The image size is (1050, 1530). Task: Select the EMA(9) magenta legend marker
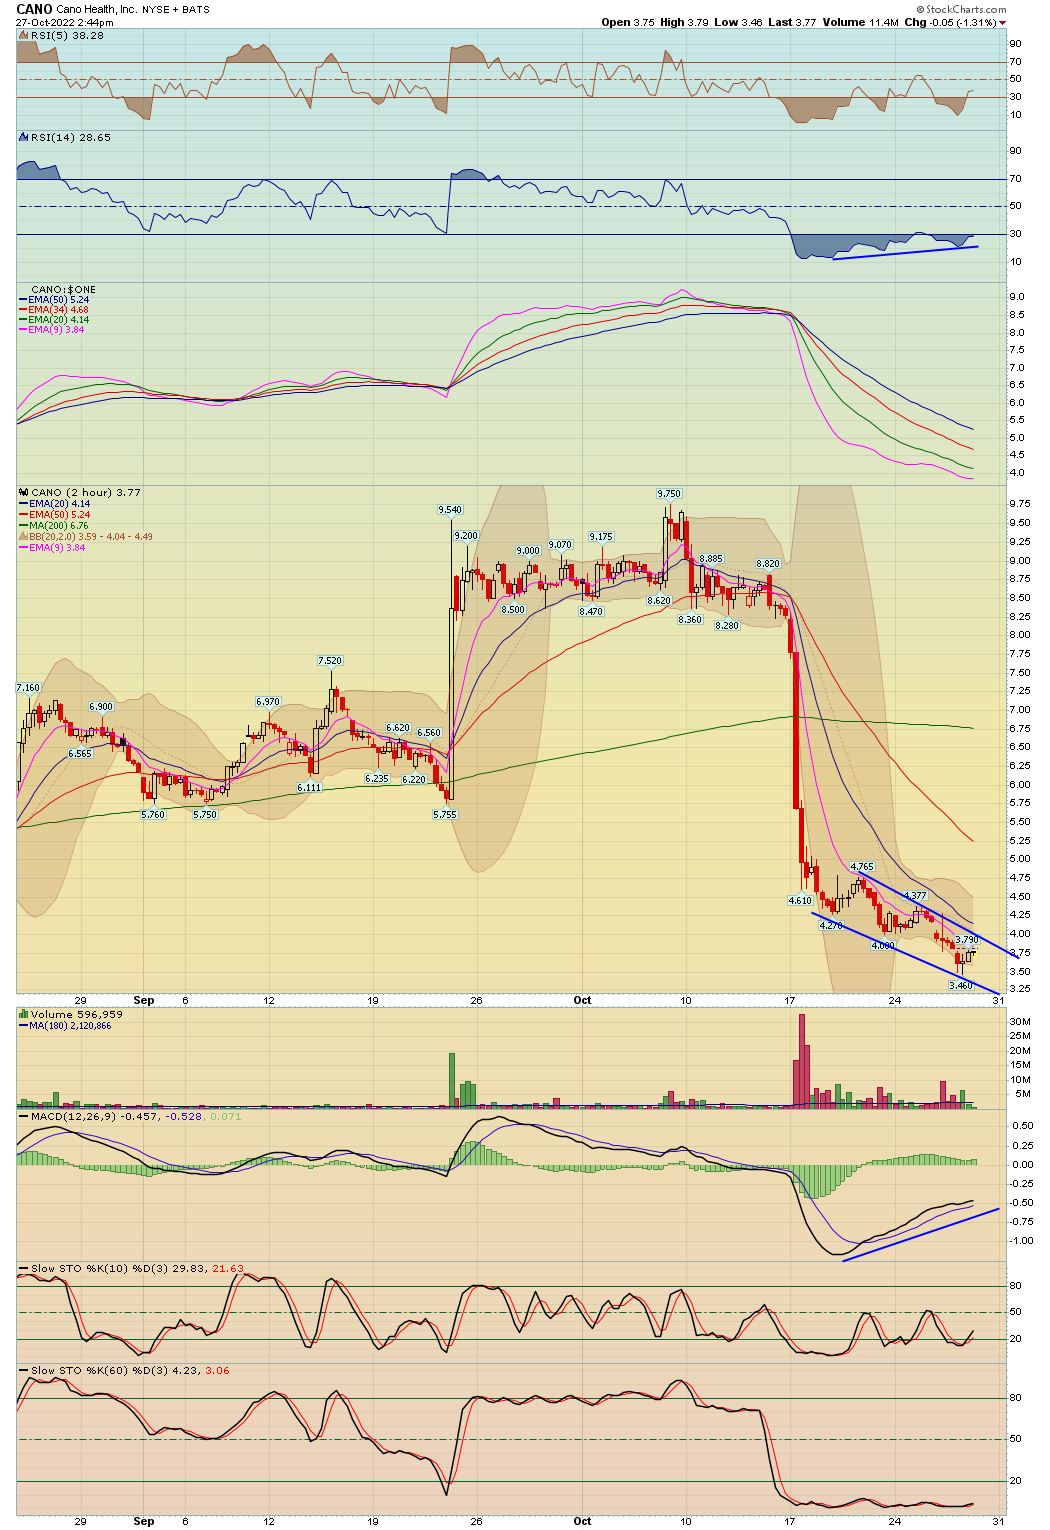(22, 546)
